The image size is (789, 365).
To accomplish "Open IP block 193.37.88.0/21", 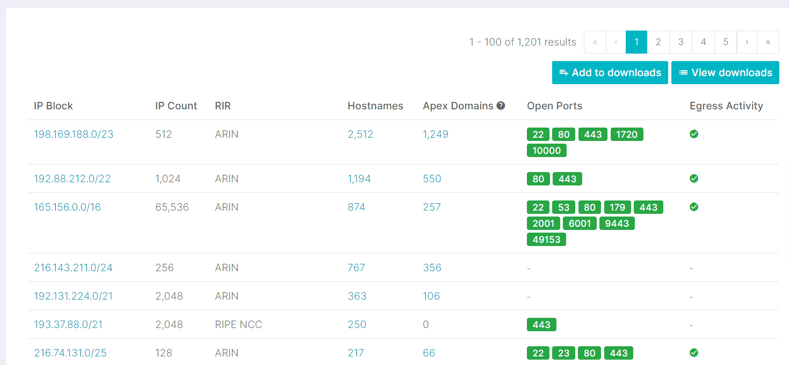I will pyautogui.click(x=68, y=324).
